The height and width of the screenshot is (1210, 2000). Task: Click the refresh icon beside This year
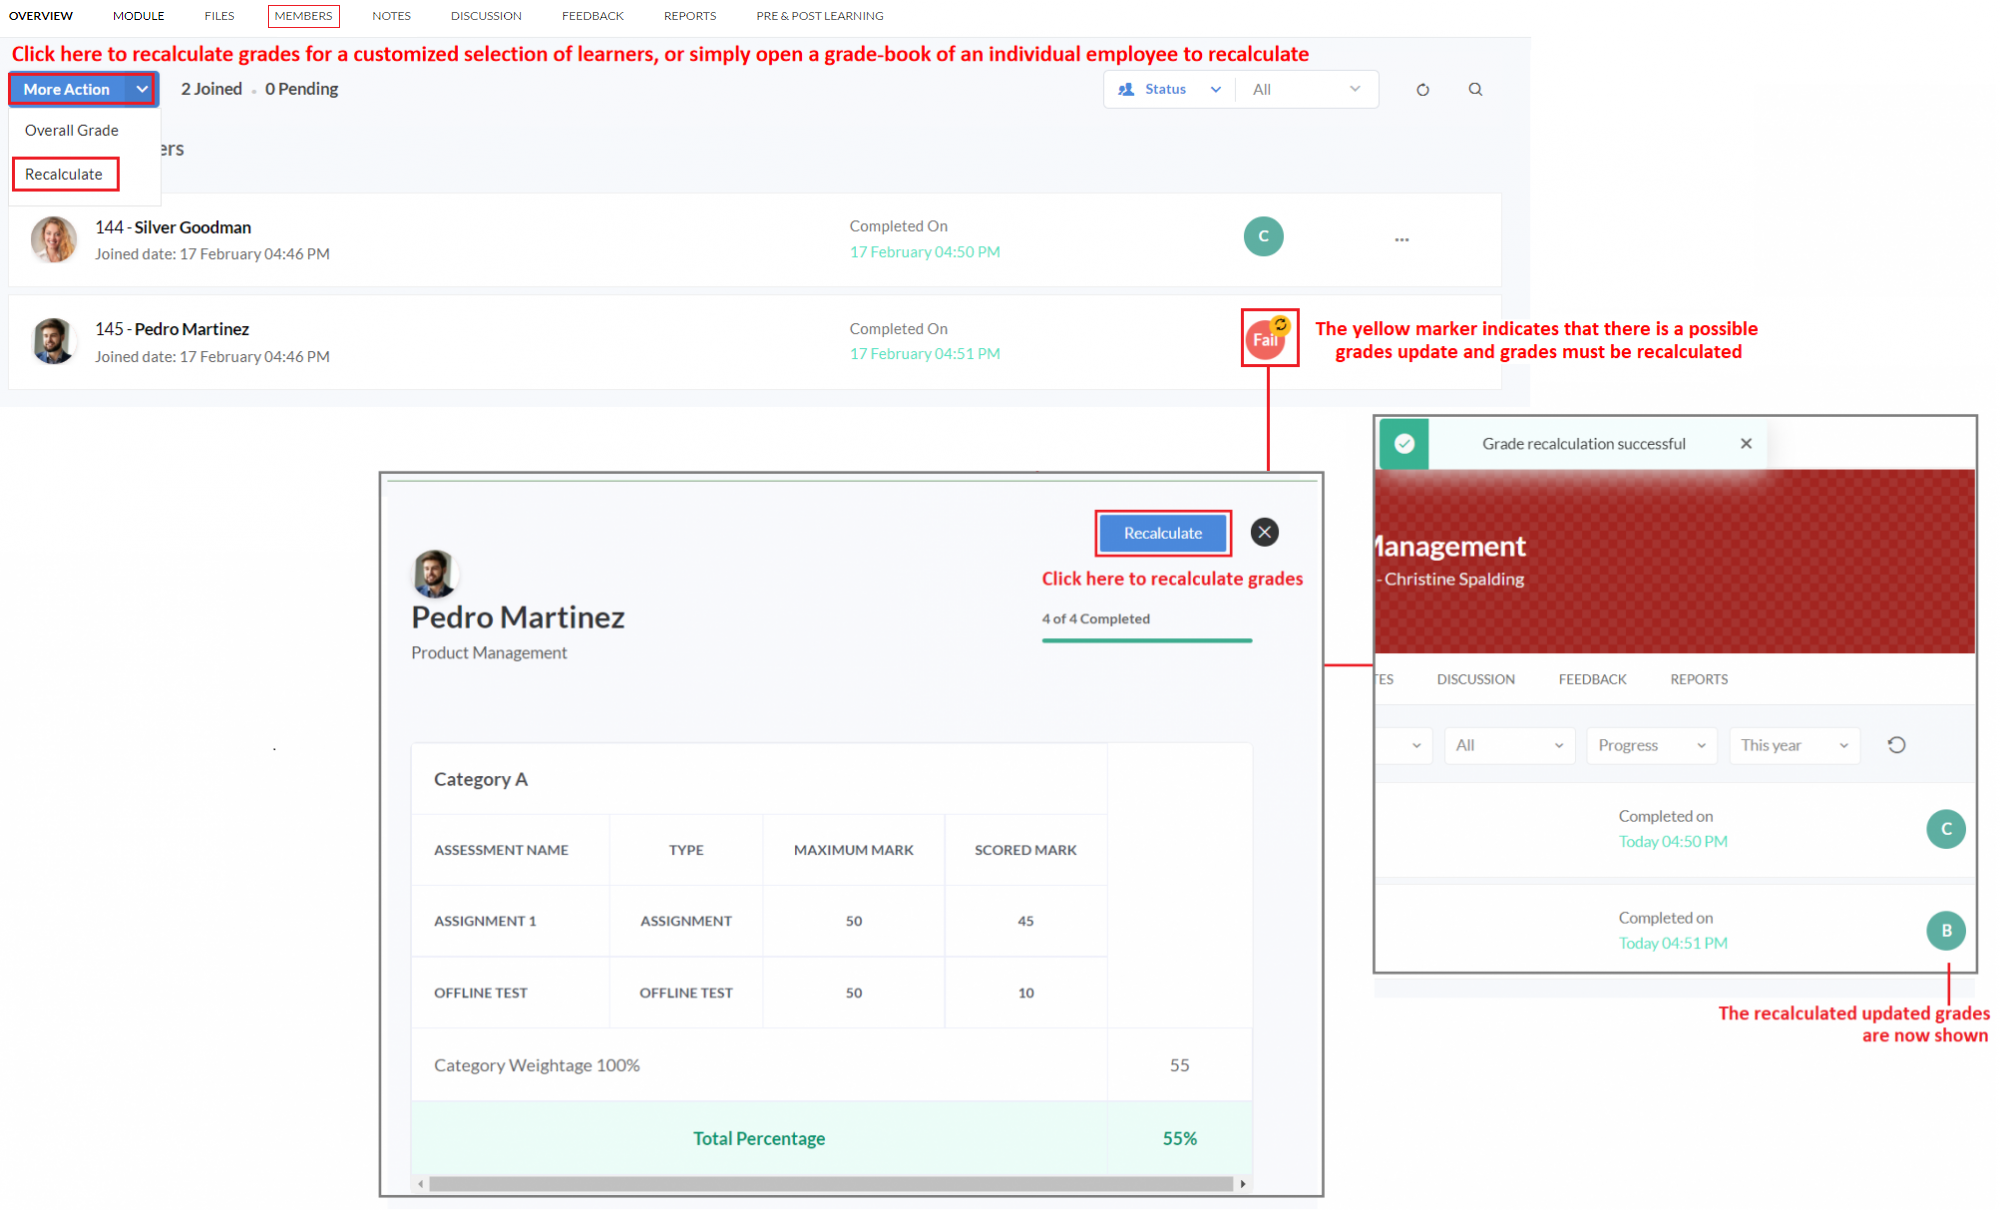coord(1896,745)
